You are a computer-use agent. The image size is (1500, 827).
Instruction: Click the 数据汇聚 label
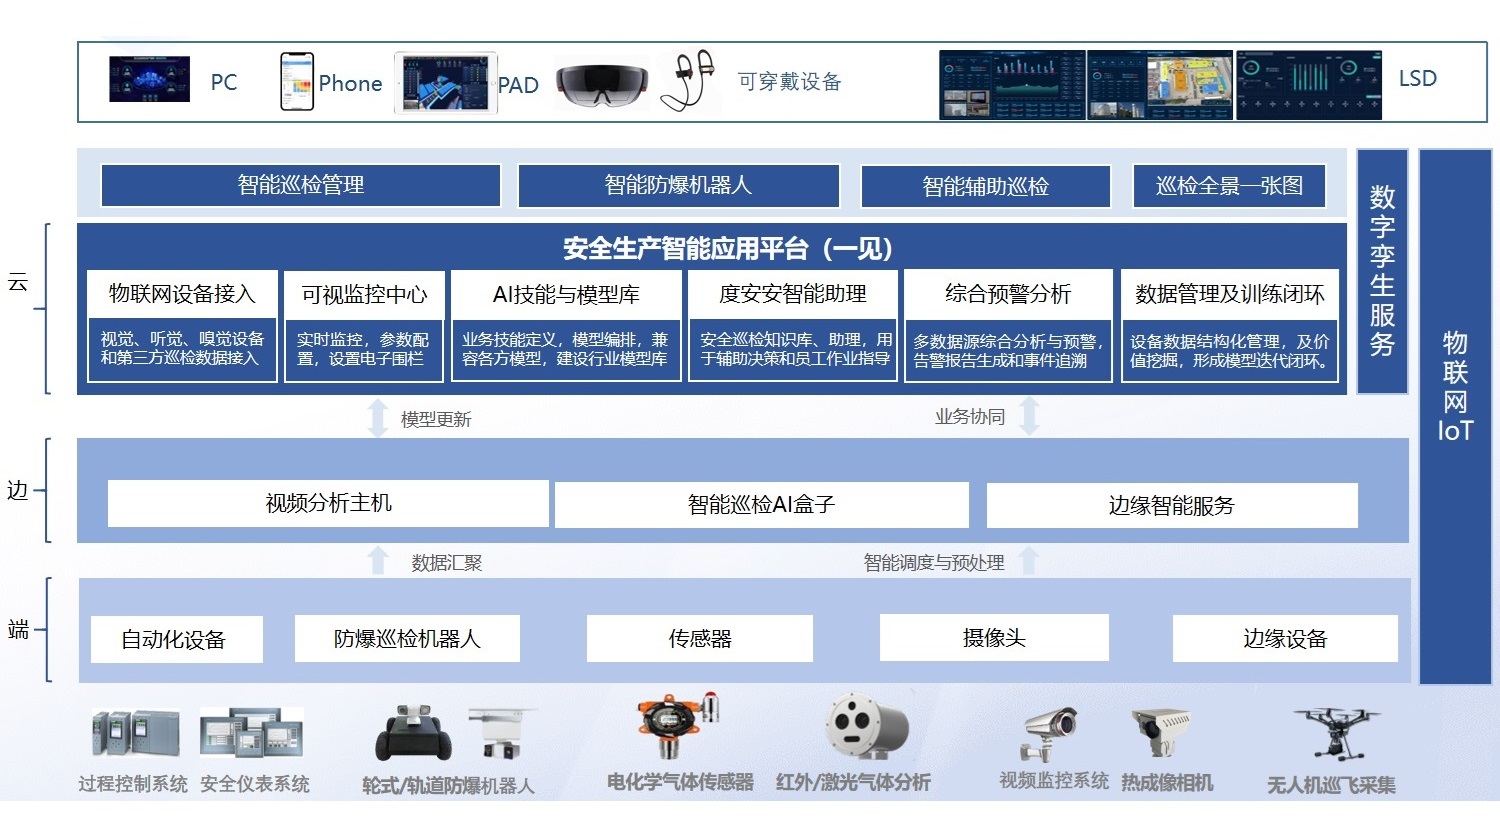pos(447,563)
